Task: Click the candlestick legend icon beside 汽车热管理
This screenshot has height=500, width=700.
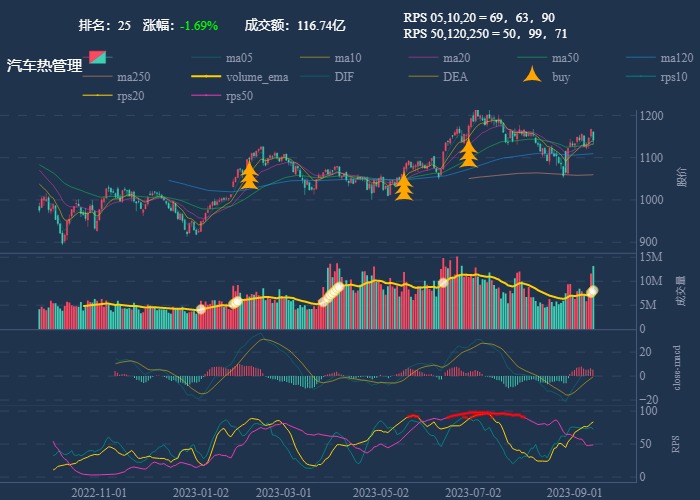Action: [97, 57]
